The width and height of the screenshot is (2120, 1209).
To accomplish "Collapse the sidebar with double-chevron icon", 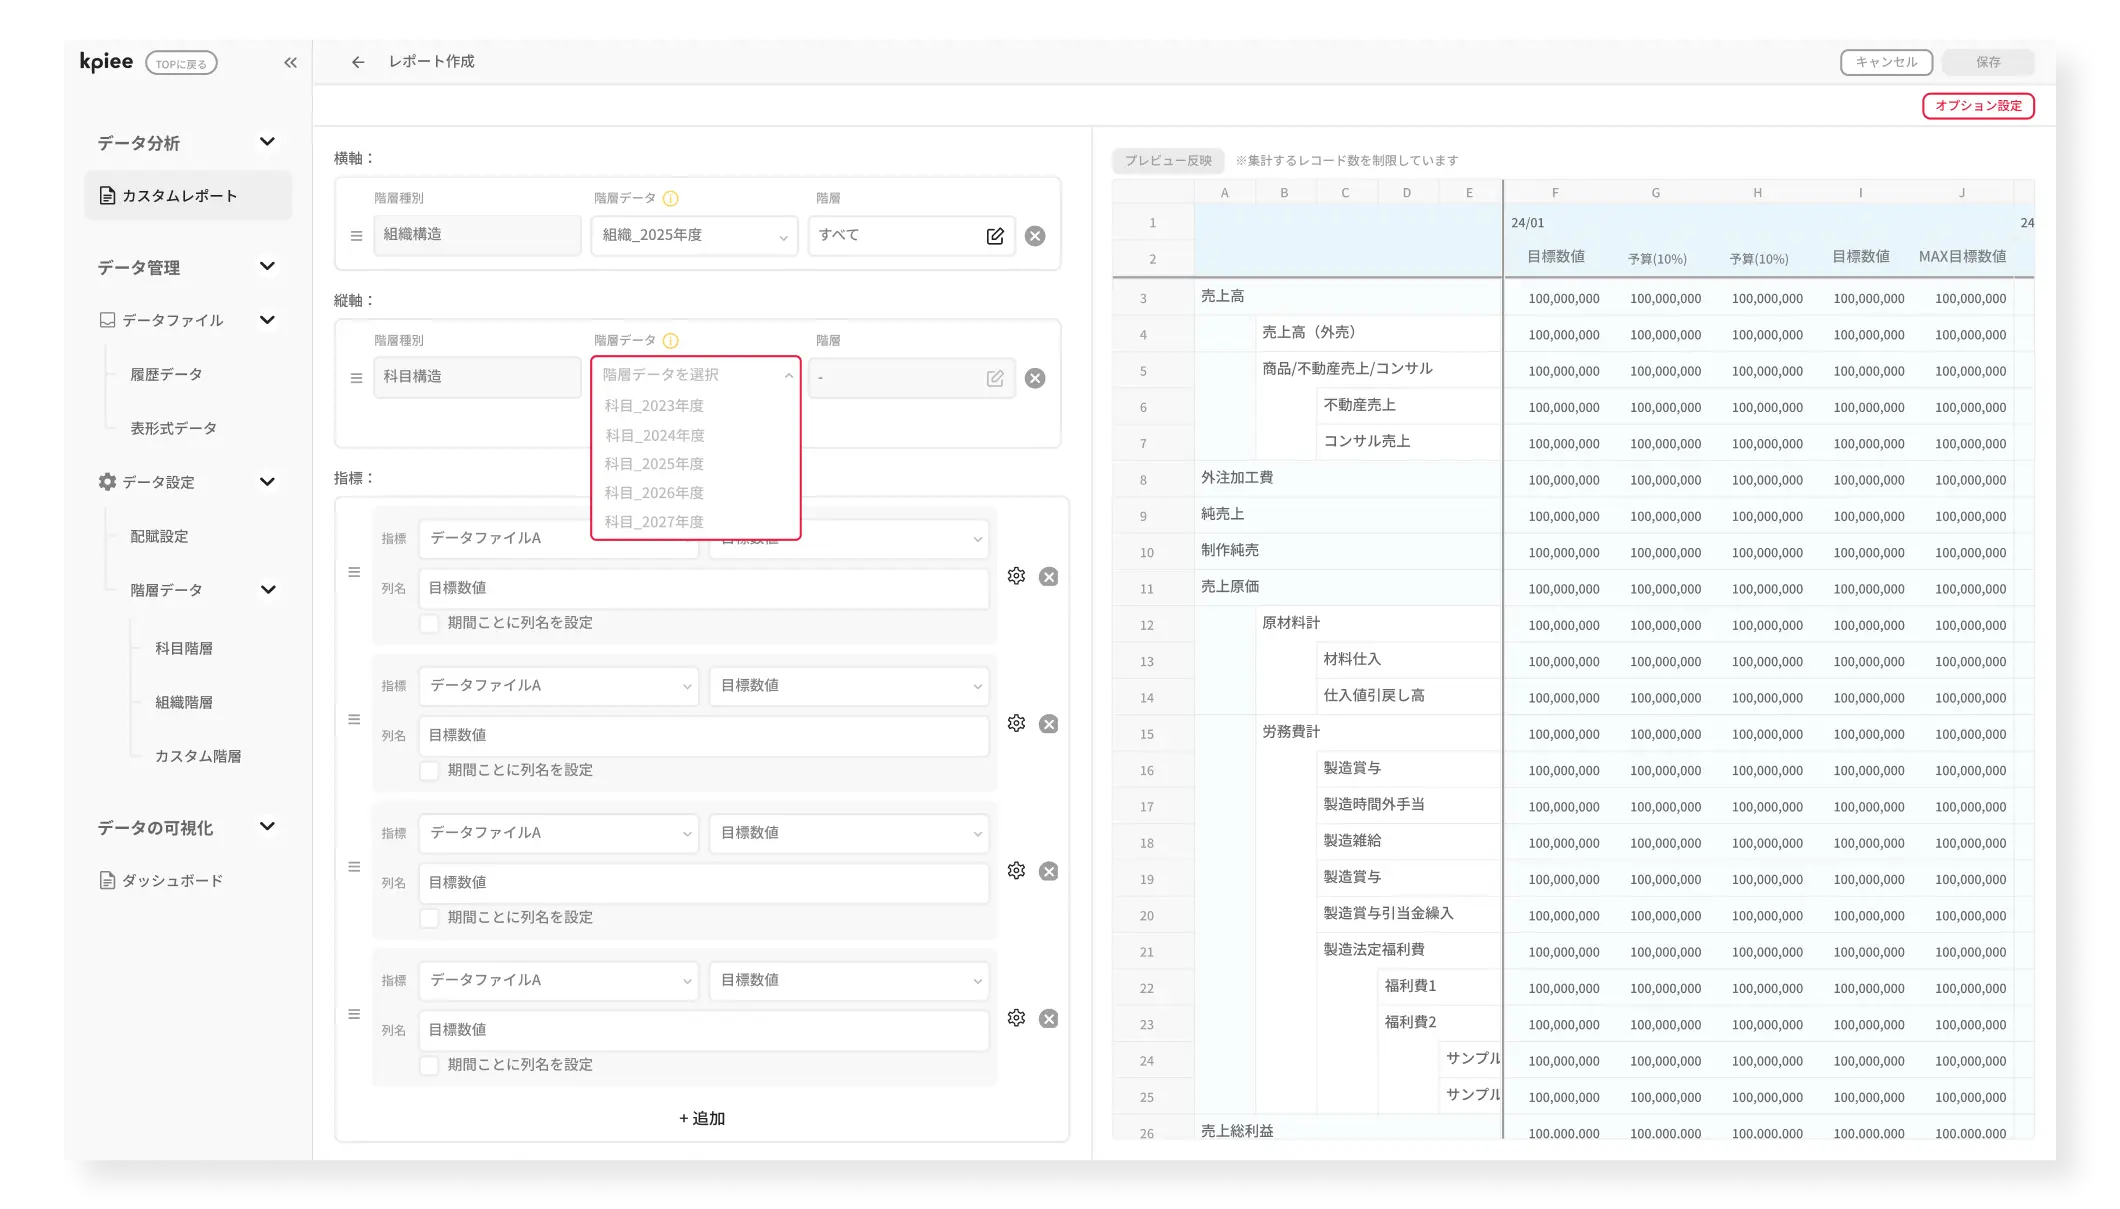I will pyautogui.click(x=290, y=62).
